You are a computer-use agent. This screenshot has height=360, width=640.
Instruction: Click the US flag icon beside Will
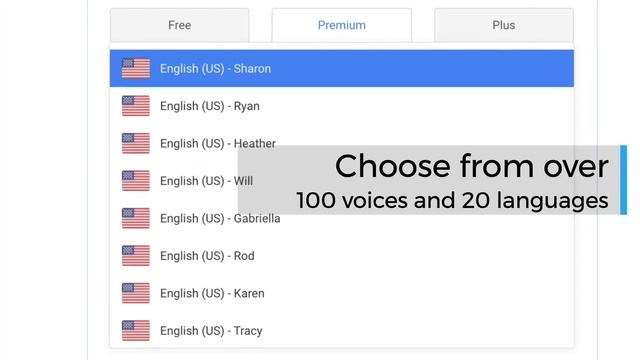(136, 181)
